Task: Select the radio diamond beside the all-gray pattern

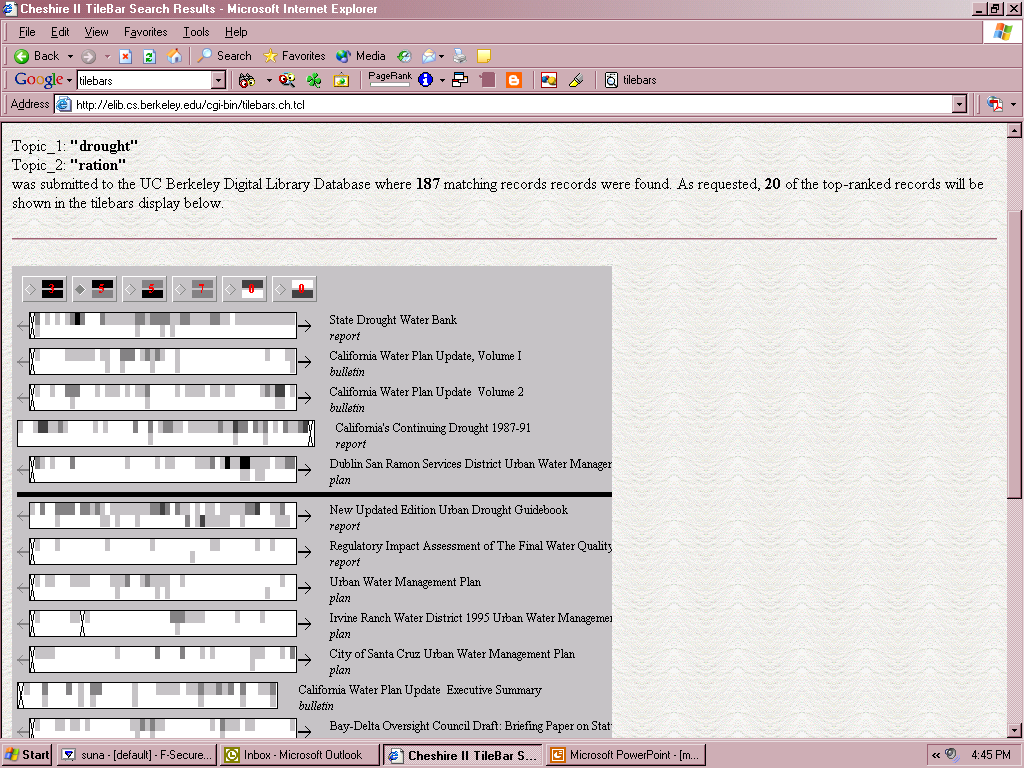Action: coord(182,290)
